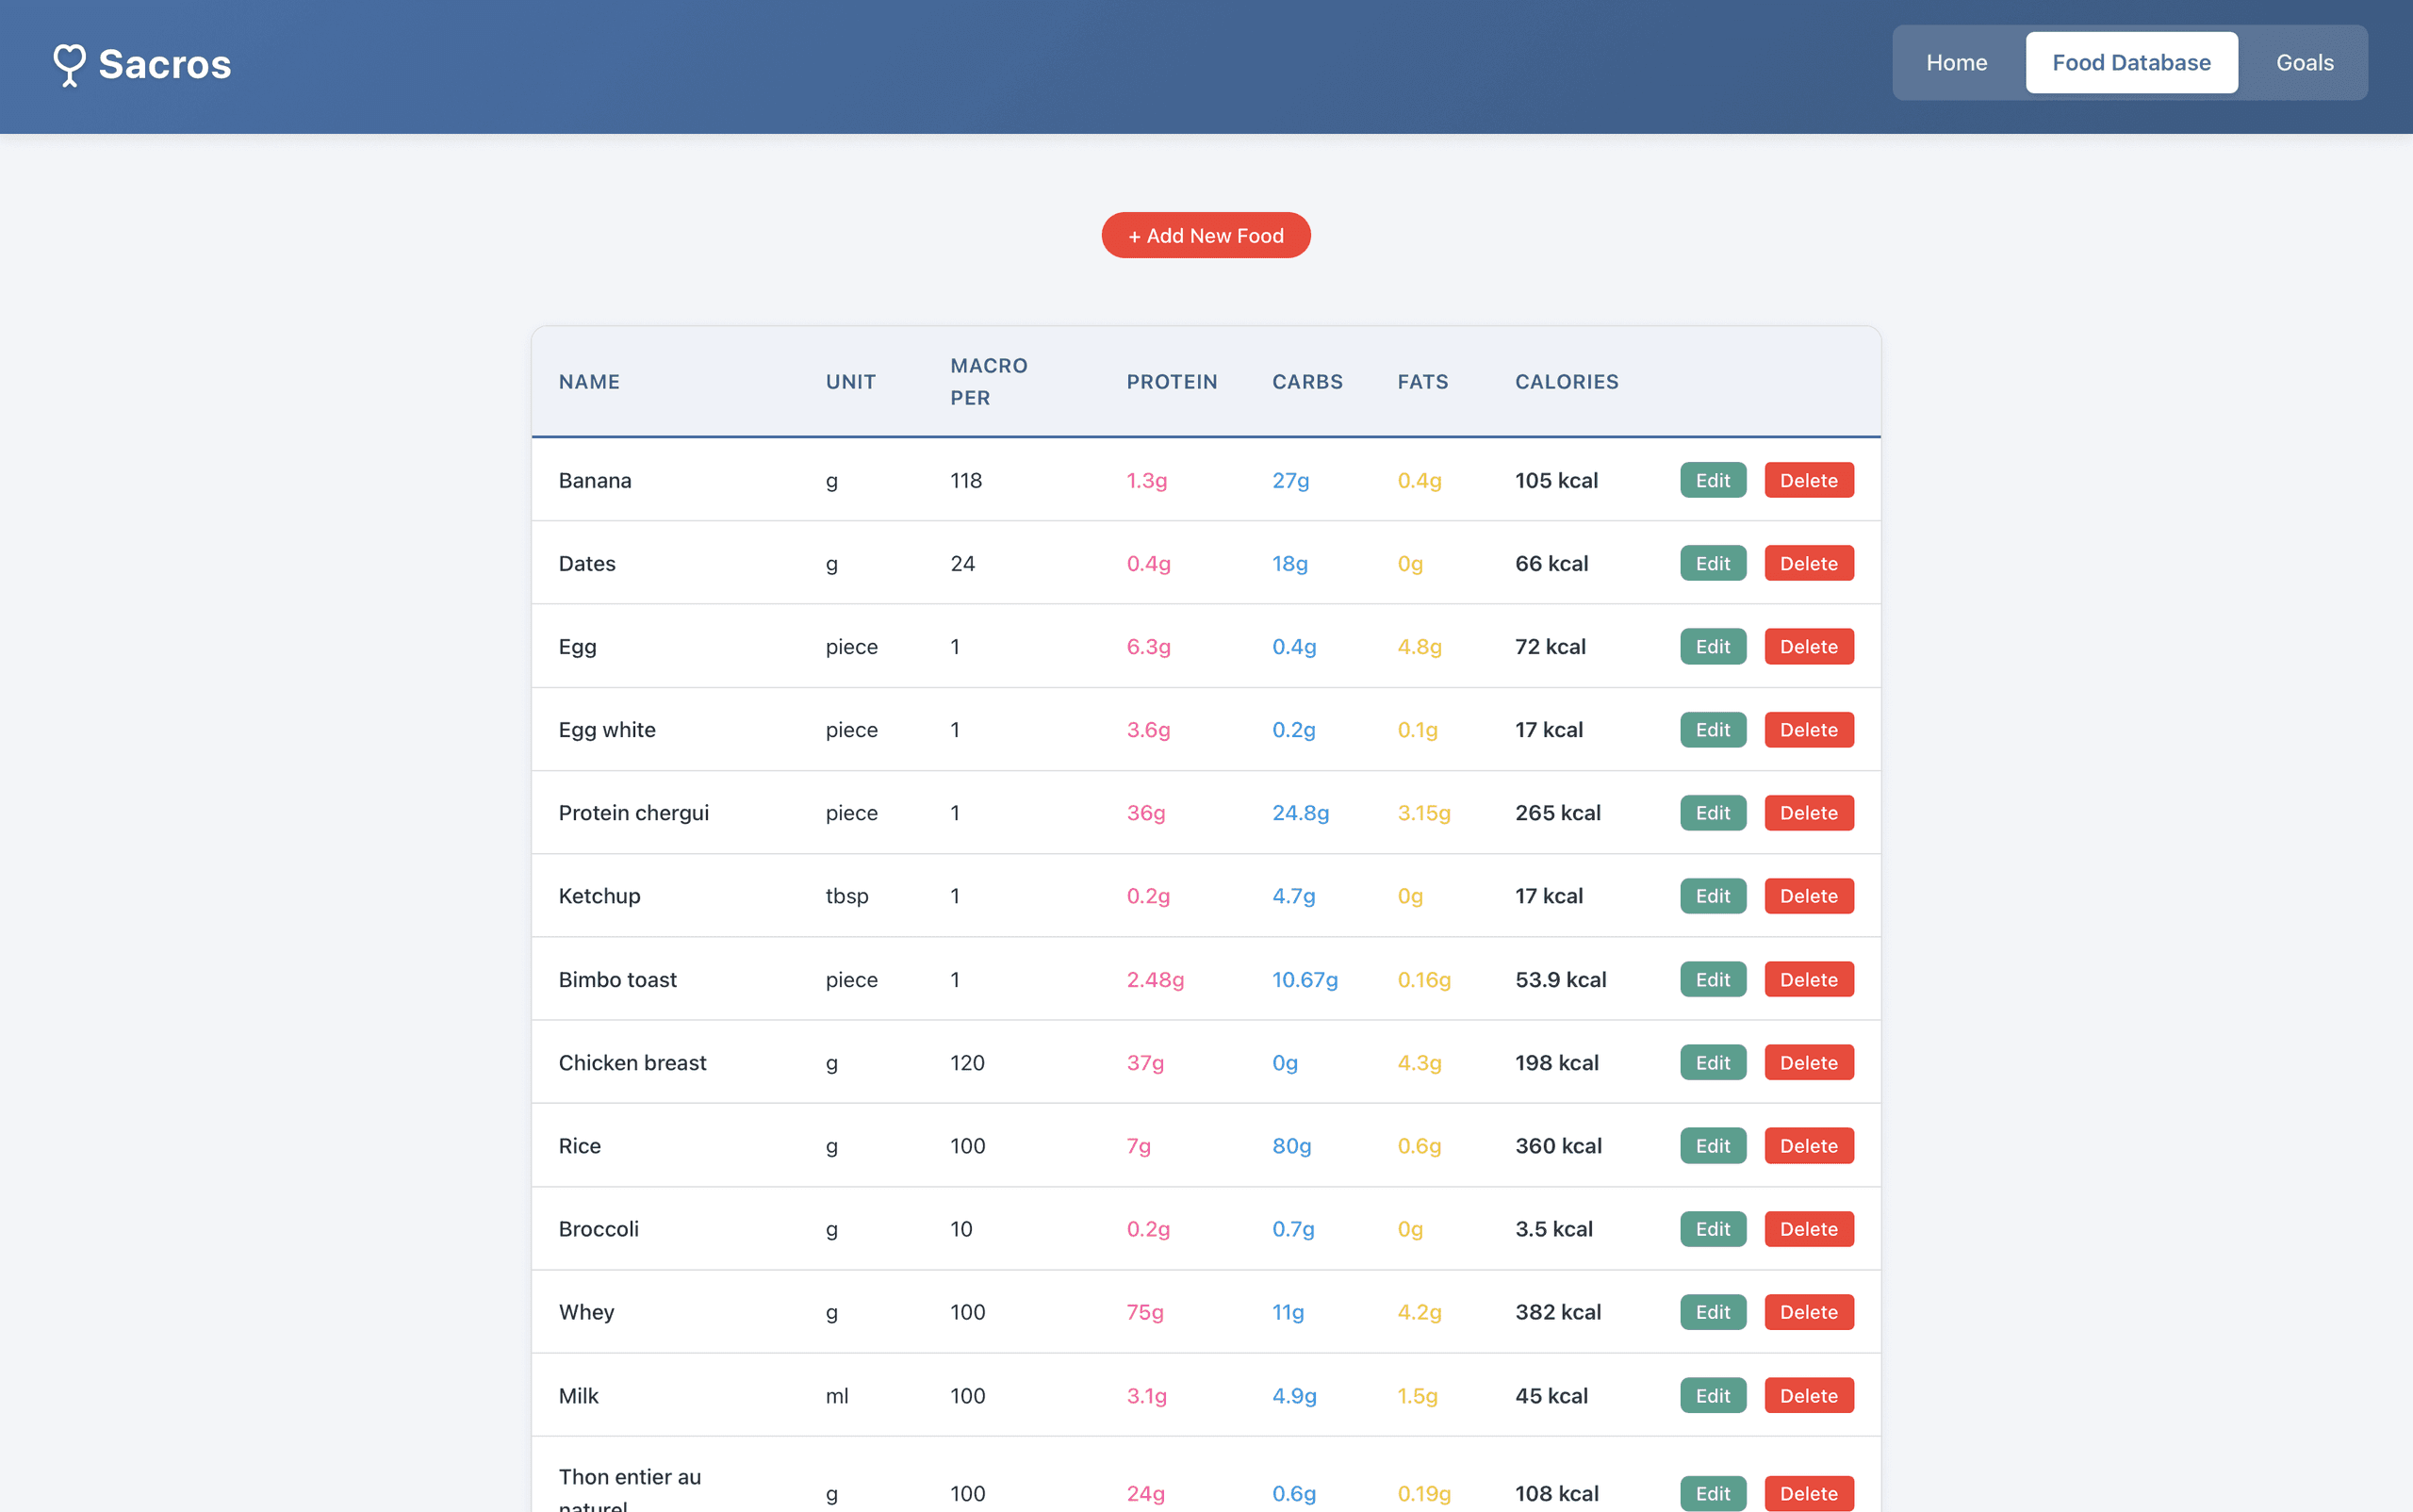
Task: Delete the Bimbo toast row
Action: pyautogui.click(x=1808, y=980)
